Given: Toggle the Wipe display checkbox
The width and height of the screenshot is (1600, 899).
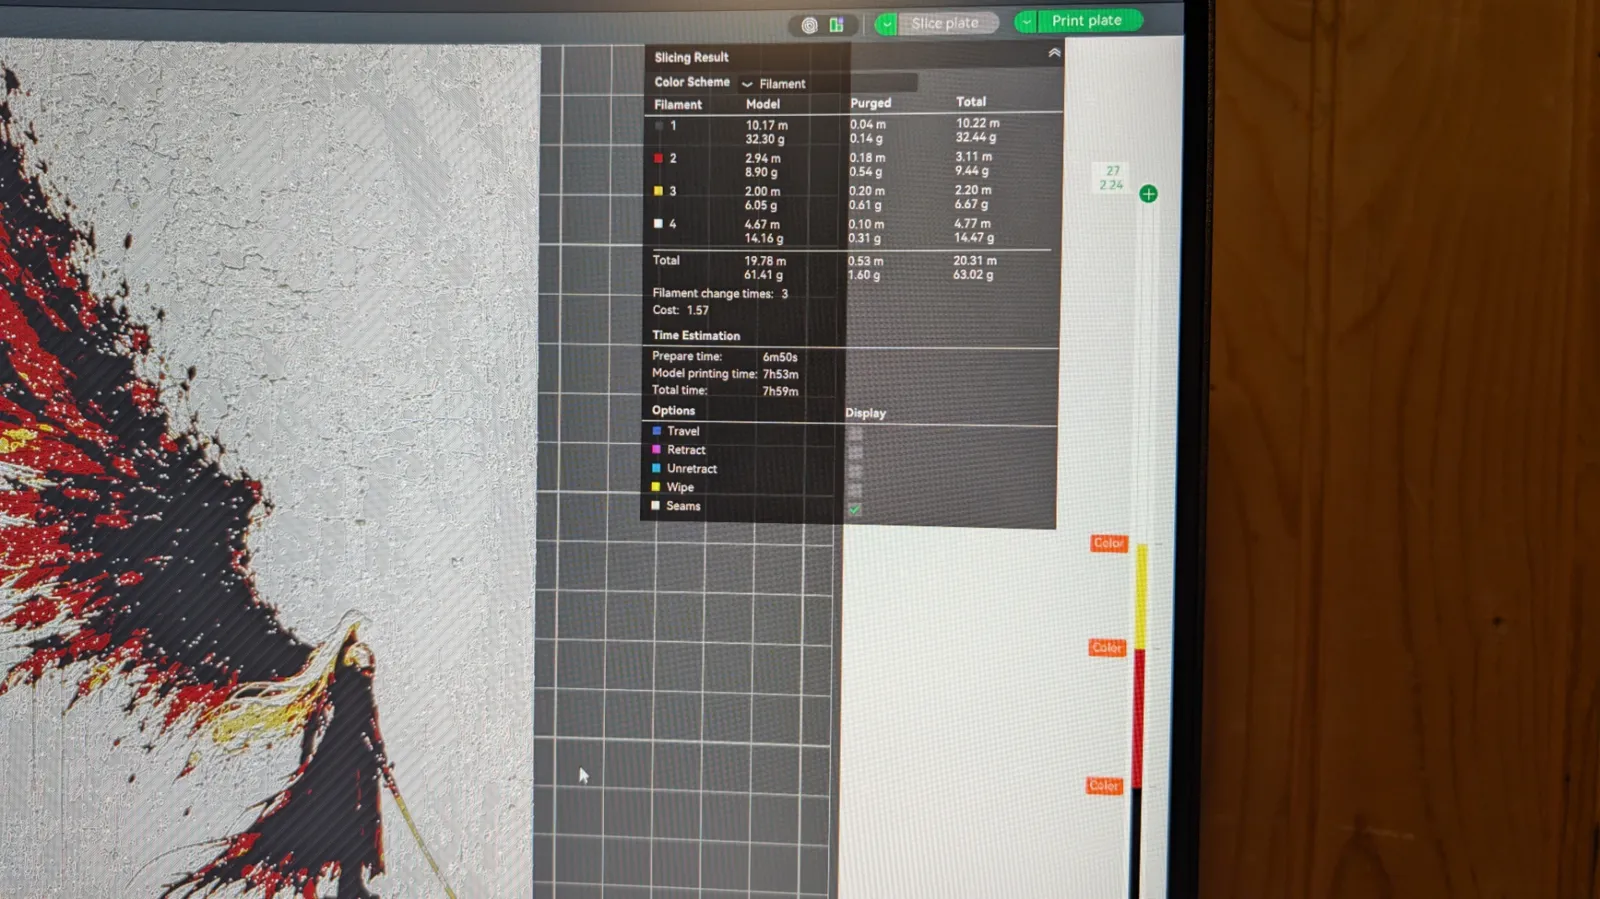Looking at the screenshot, I should 855,490.
